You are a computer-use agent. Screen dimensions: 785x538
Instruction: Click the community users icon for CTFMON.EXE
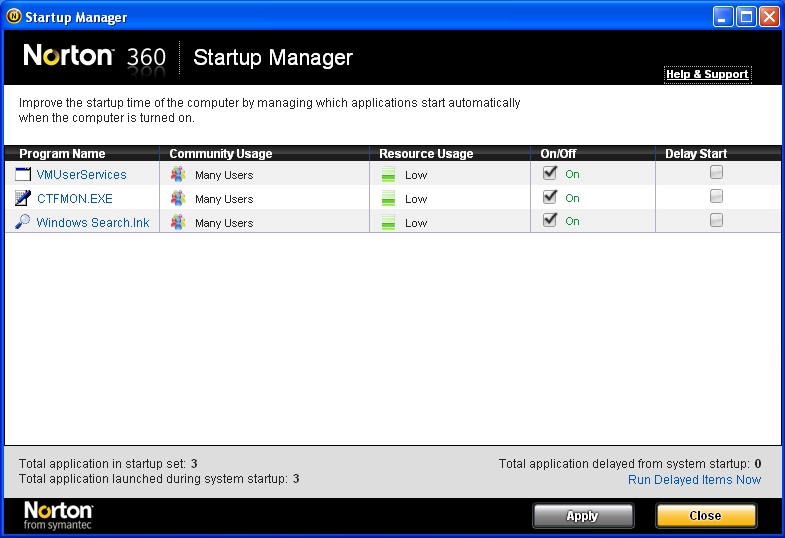pyautogui.click(x=178, y=198)
